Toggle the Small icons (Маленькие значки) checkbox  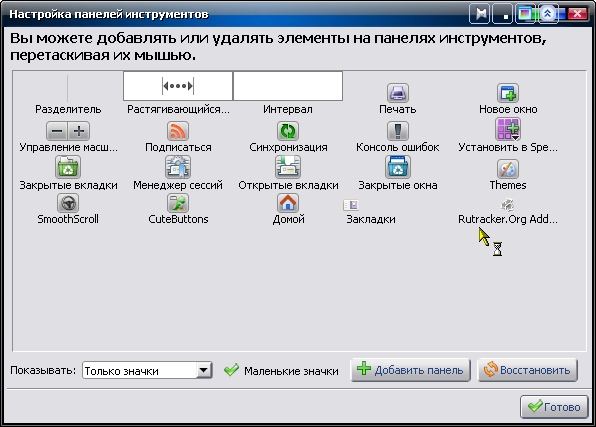pyautogui.click(x=231, y=370)
